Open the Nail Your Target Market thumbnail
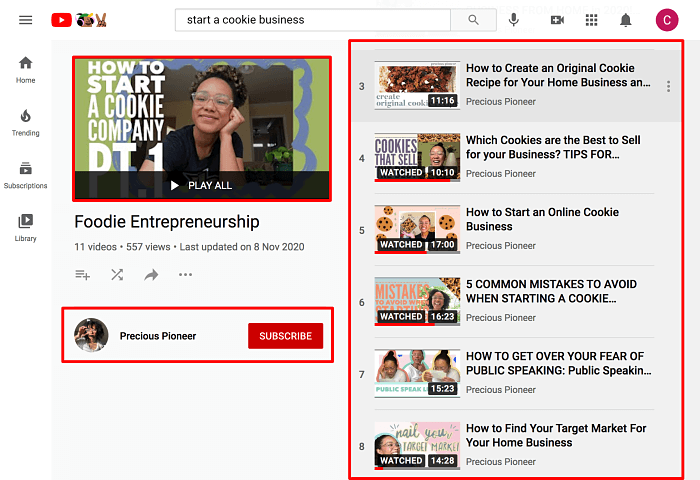700x480 pixels. click(x=417, y=446)
